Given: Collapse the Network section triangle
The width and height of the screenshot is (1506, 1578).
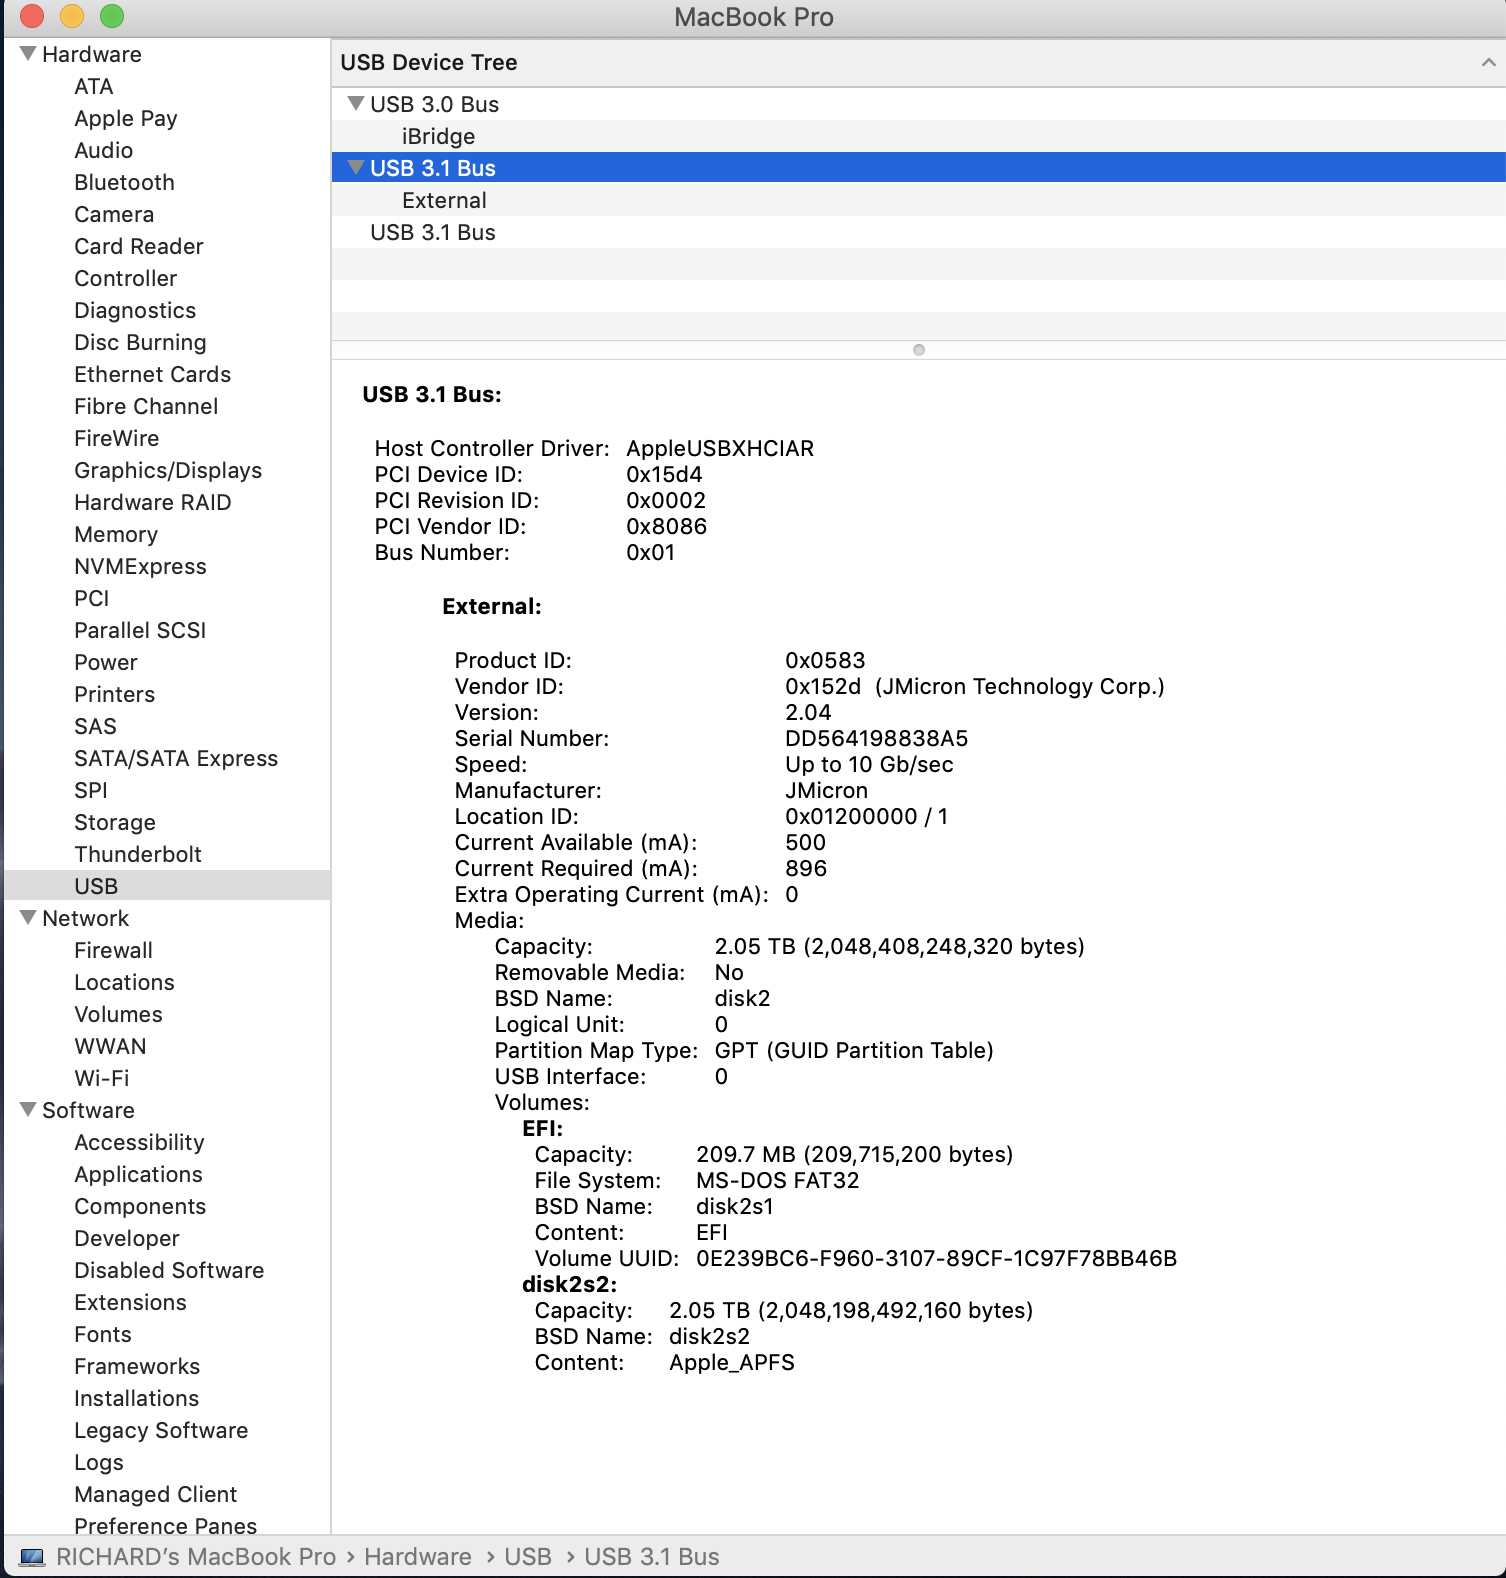Looking at the screenshot, I should (x=28, y=917).
